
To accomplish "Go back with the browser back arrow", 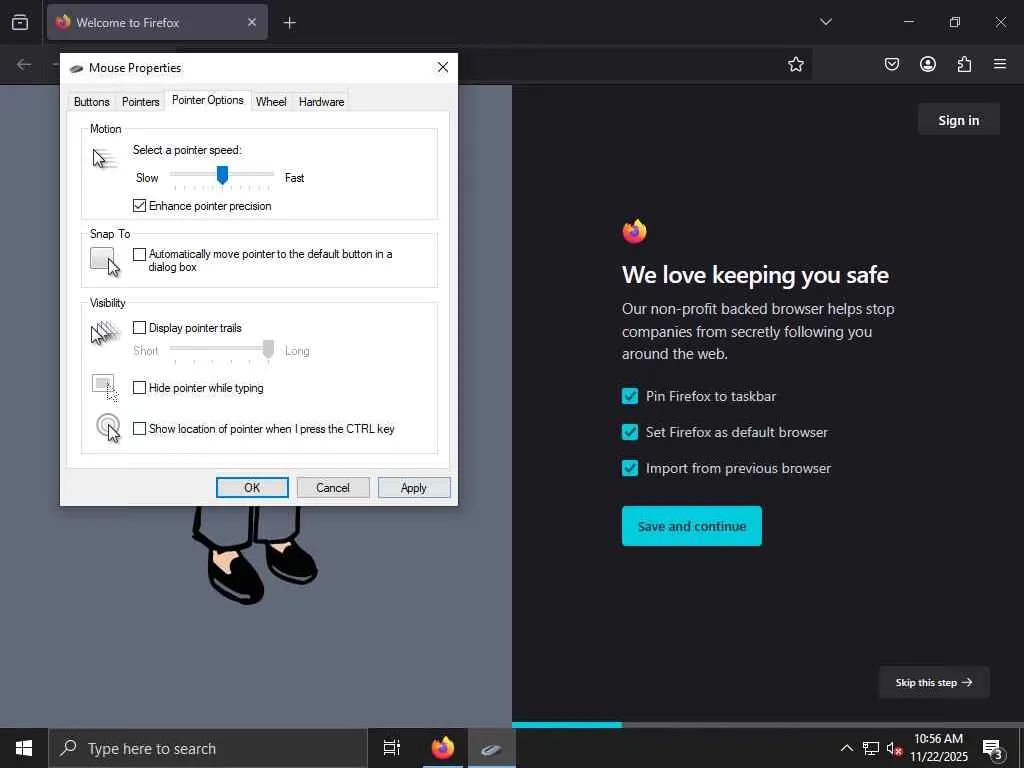I will pyautogui.click(x=24, y=64).
